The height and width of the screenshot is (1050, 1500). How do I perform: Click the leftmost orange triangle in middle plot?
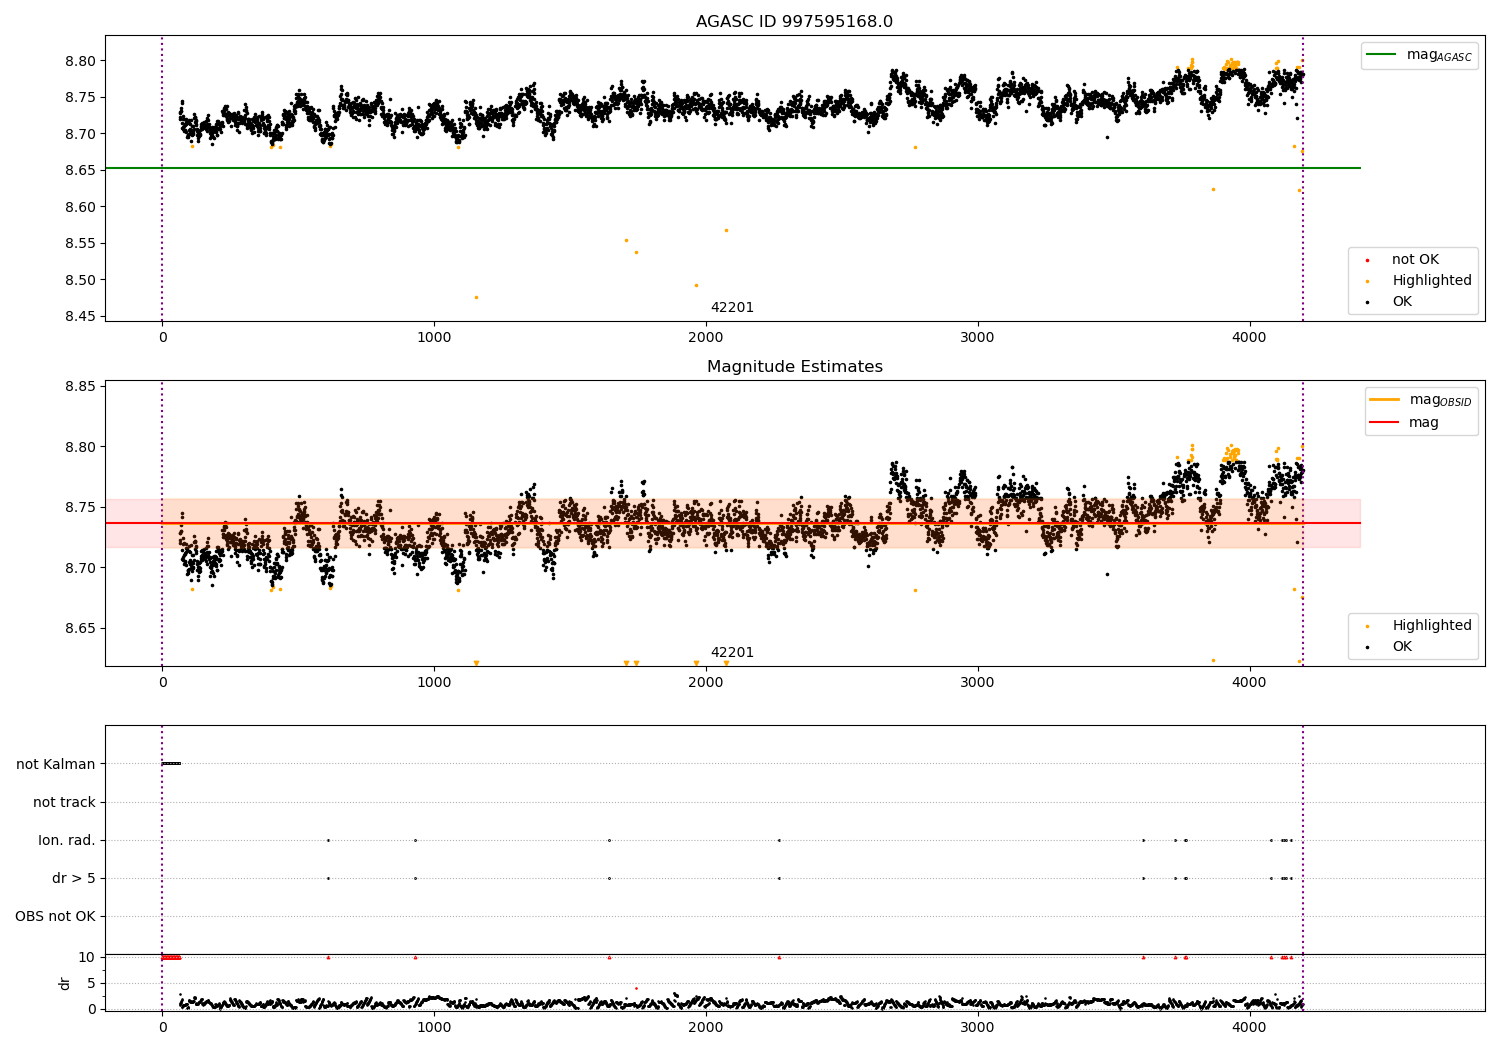[x=476, y=663]
